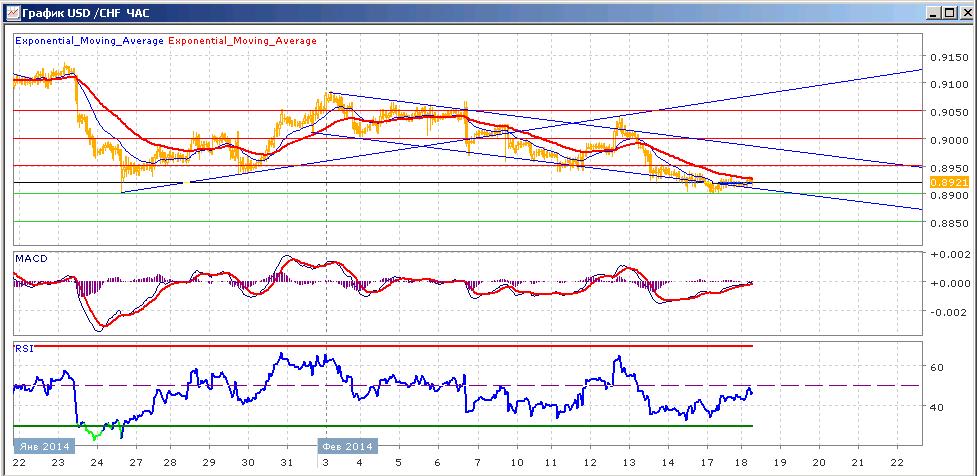Screen dimensions: 977x476
Task: Maximize the USD/CHF chart window
Action: [948, 12]
